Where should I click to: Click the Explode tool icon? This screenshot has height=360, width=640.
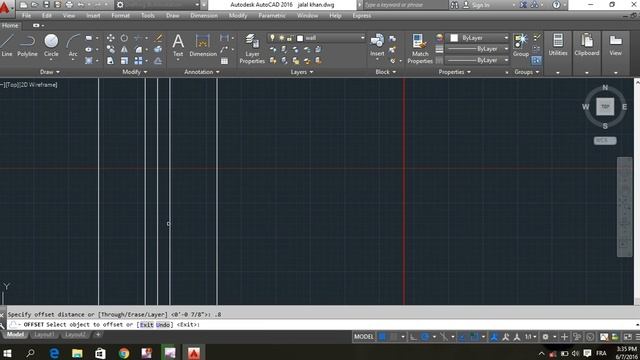(x=158, y=49)
